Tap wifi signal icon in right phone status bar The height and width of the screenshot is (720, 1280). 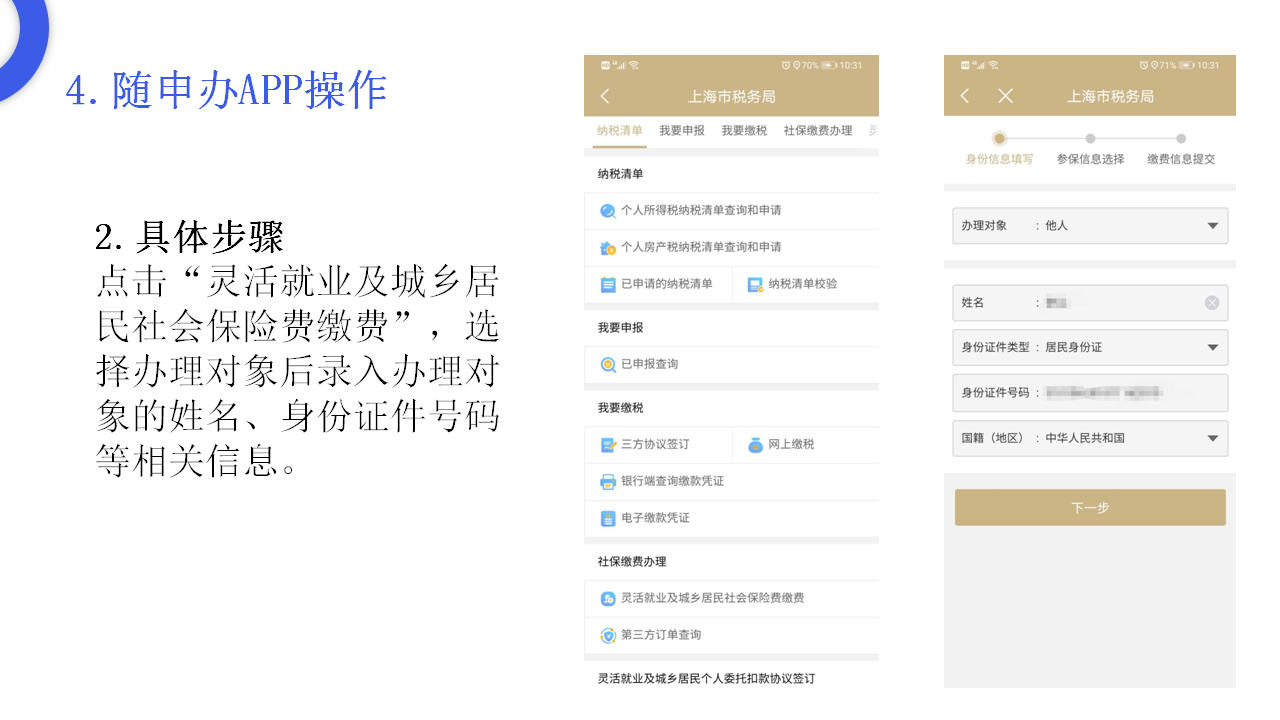click(x=994, y=65)
